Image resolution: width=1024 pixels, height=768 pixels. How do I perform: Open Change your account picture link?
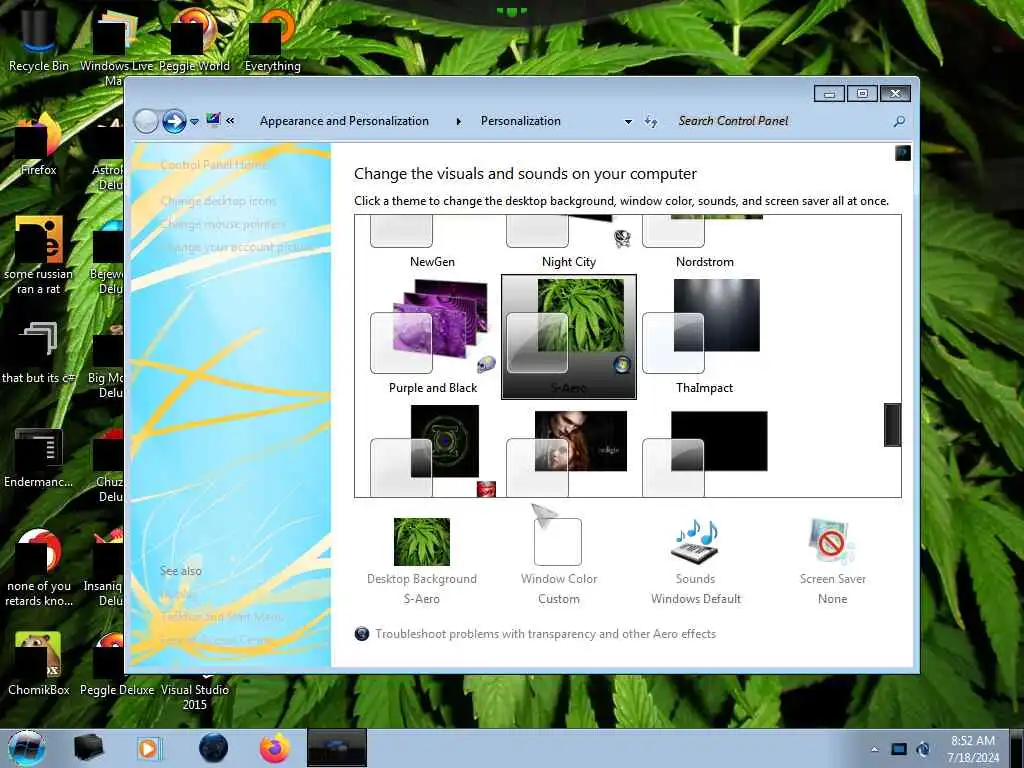(236, 248)
